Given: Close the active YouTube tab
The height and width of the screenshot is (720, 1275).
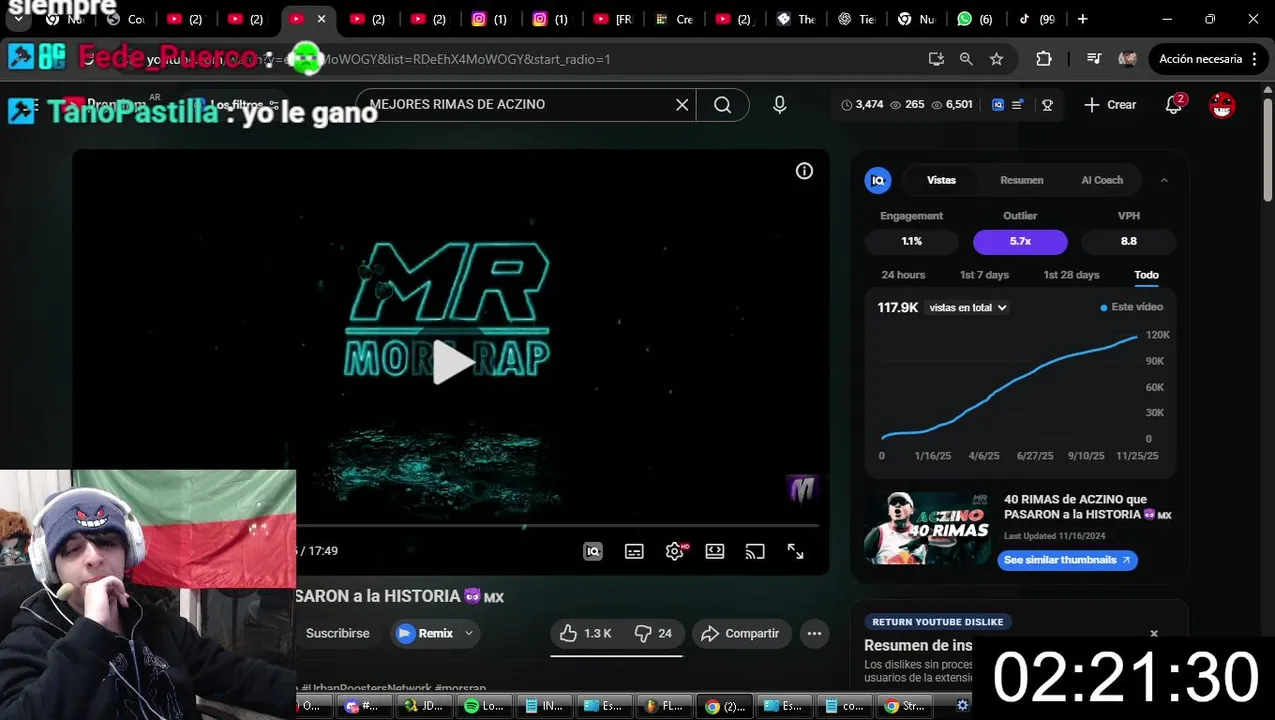Looking at the screenshot, I should (321, 19).
